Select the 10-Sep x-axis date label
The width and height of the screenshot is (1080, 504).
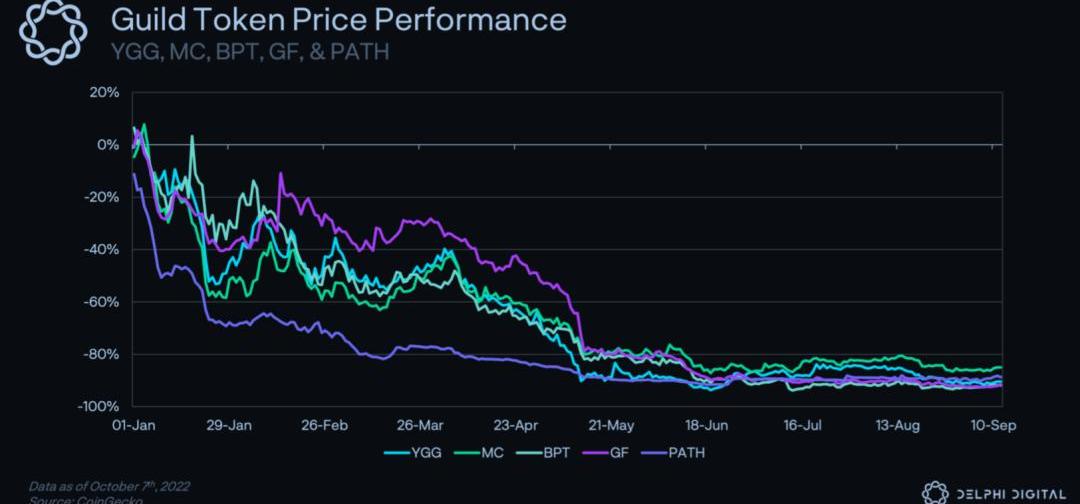(x=992, y=424)
